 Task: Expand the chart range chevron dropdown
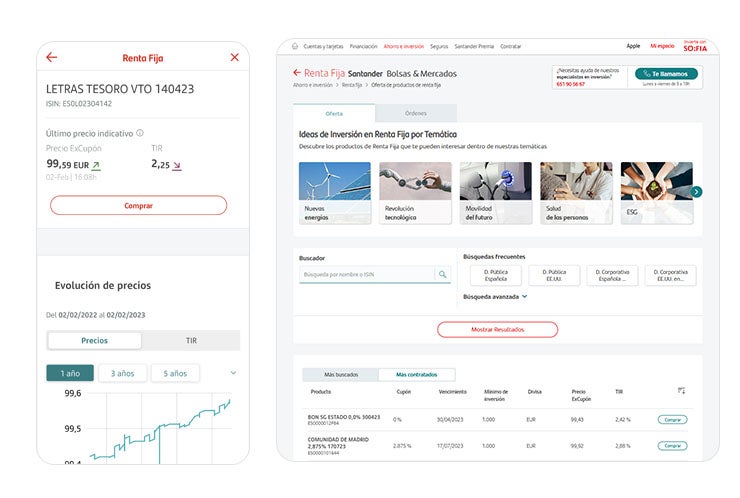click(233, 373)
